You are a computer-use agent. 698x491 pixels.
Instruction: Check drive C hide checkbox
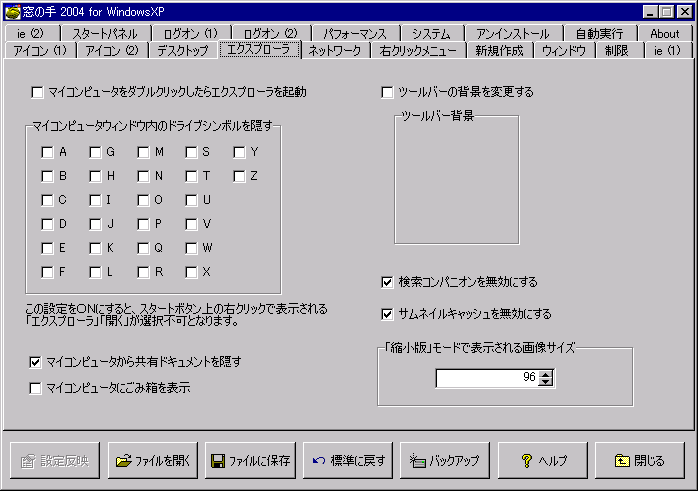[47, 200]
